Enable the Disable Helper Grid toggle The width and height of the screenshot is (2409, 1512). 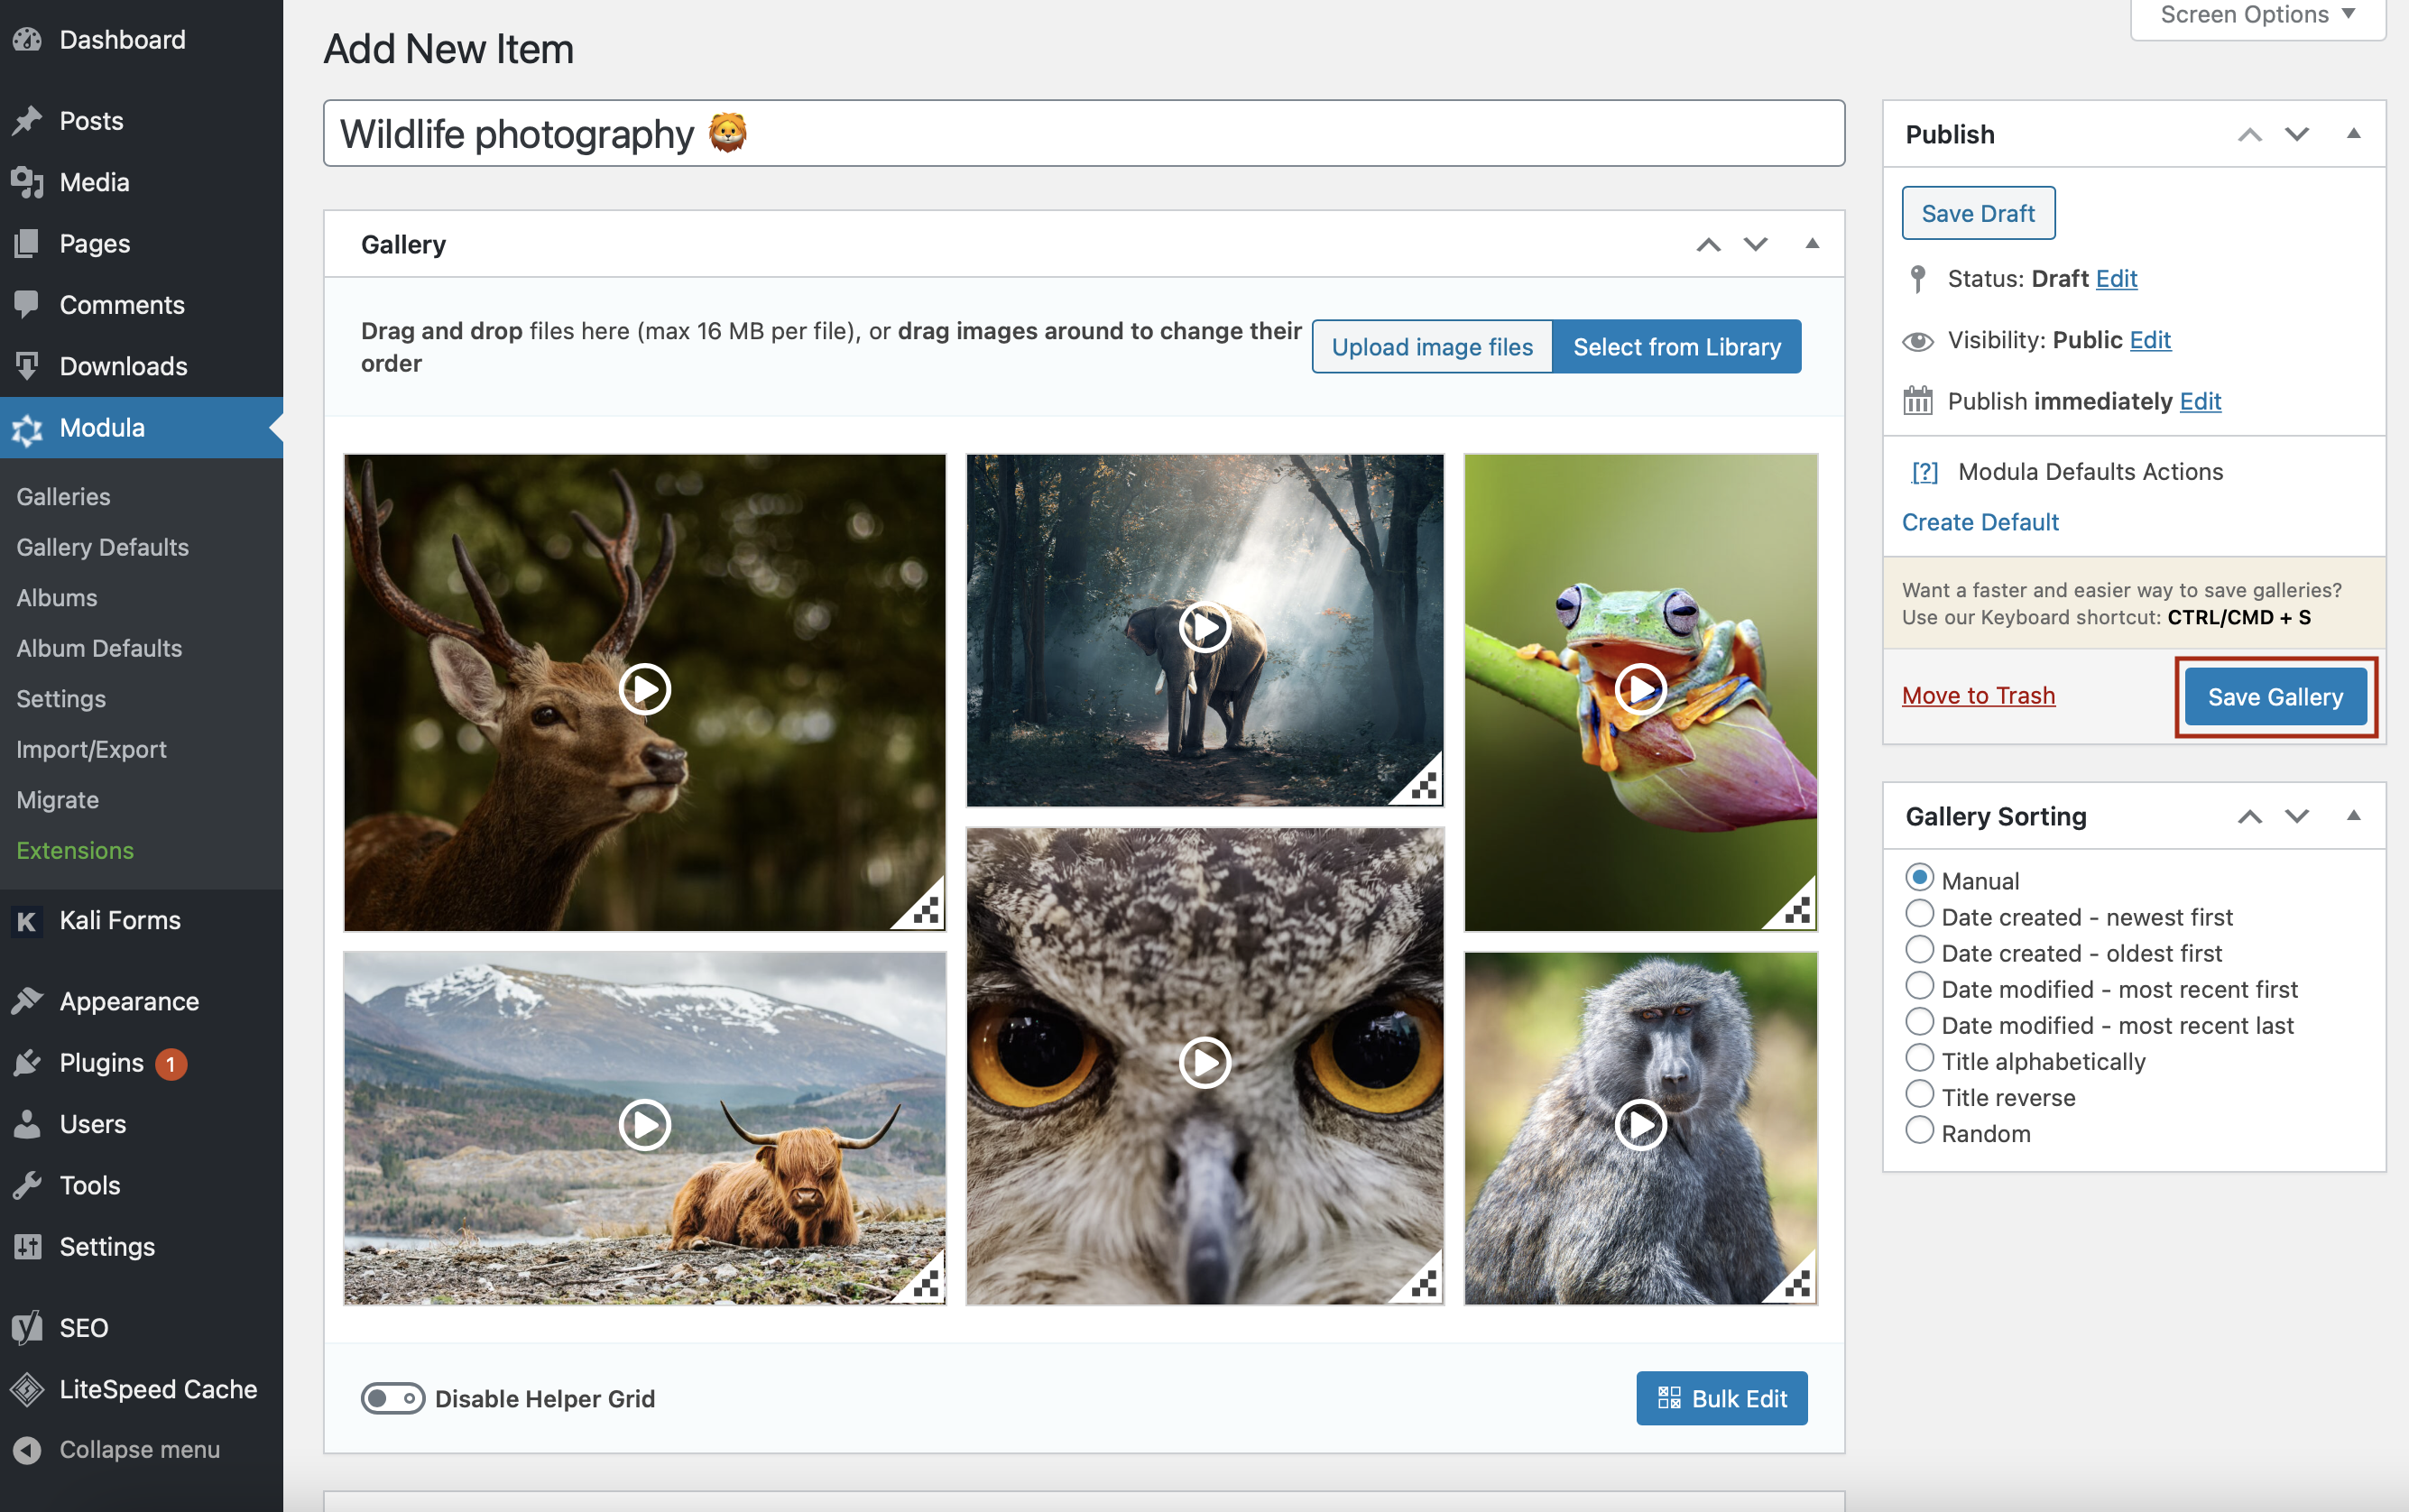(x=393, y=1399)
